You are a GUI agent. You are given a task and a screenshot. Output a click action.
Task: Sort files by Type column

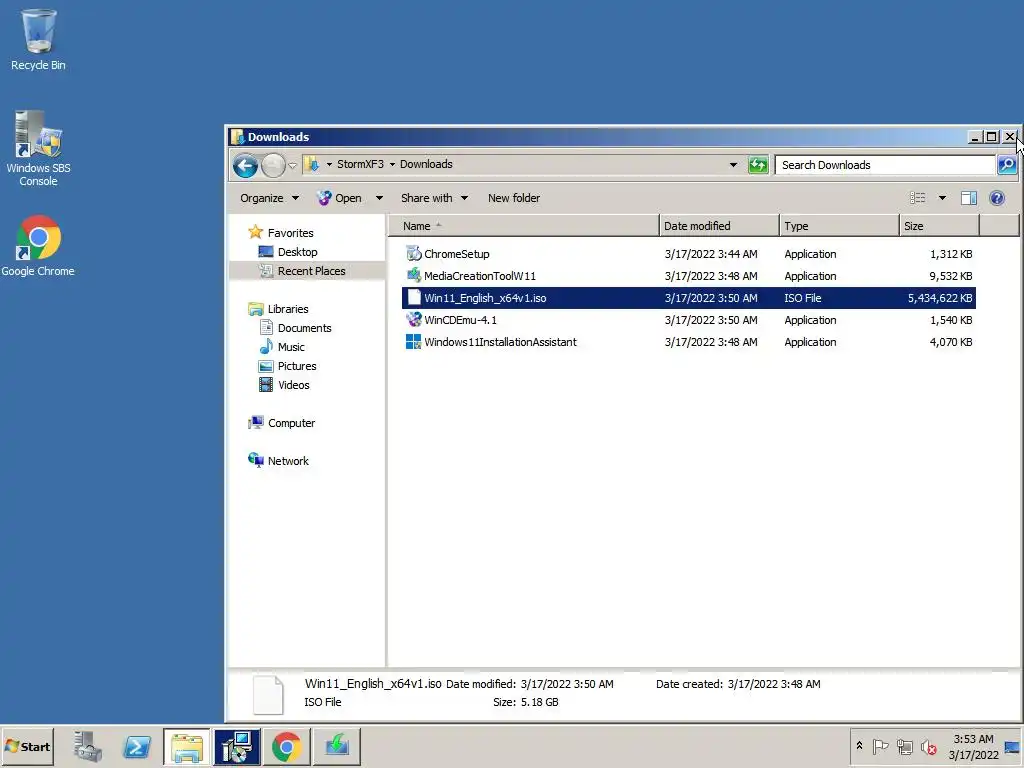pyautogui.click(x=839, y=226)
